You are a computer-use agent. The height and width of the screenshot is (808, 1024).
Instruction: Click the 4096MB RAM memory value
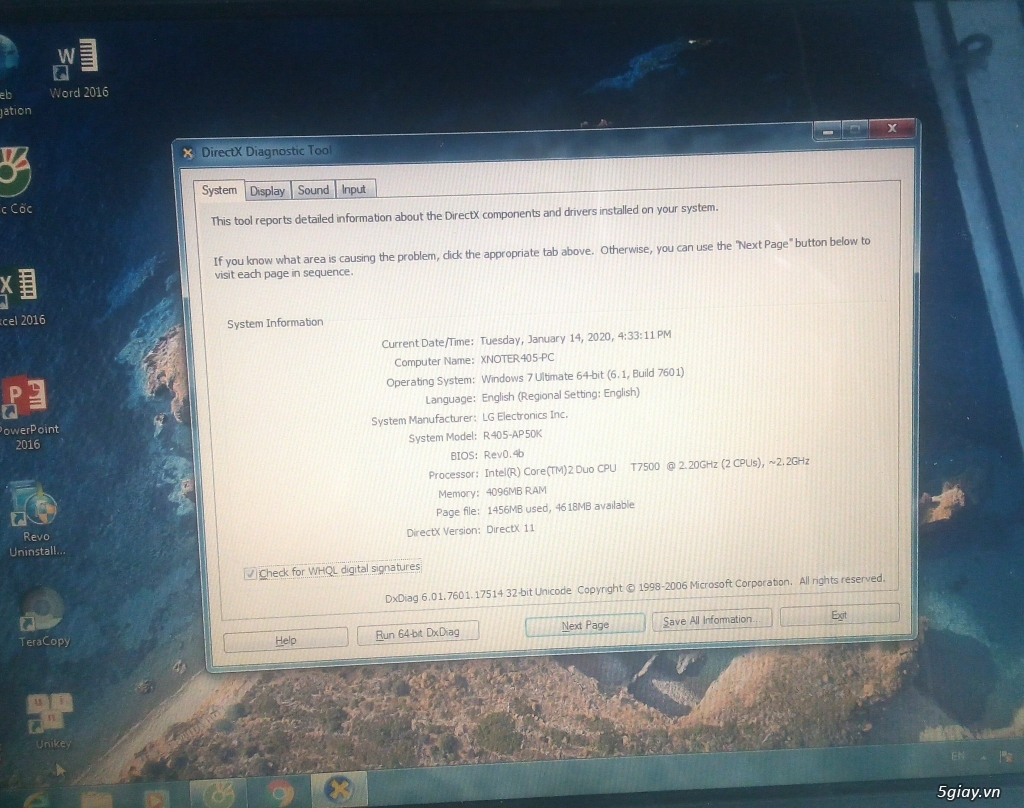point(516,491)
